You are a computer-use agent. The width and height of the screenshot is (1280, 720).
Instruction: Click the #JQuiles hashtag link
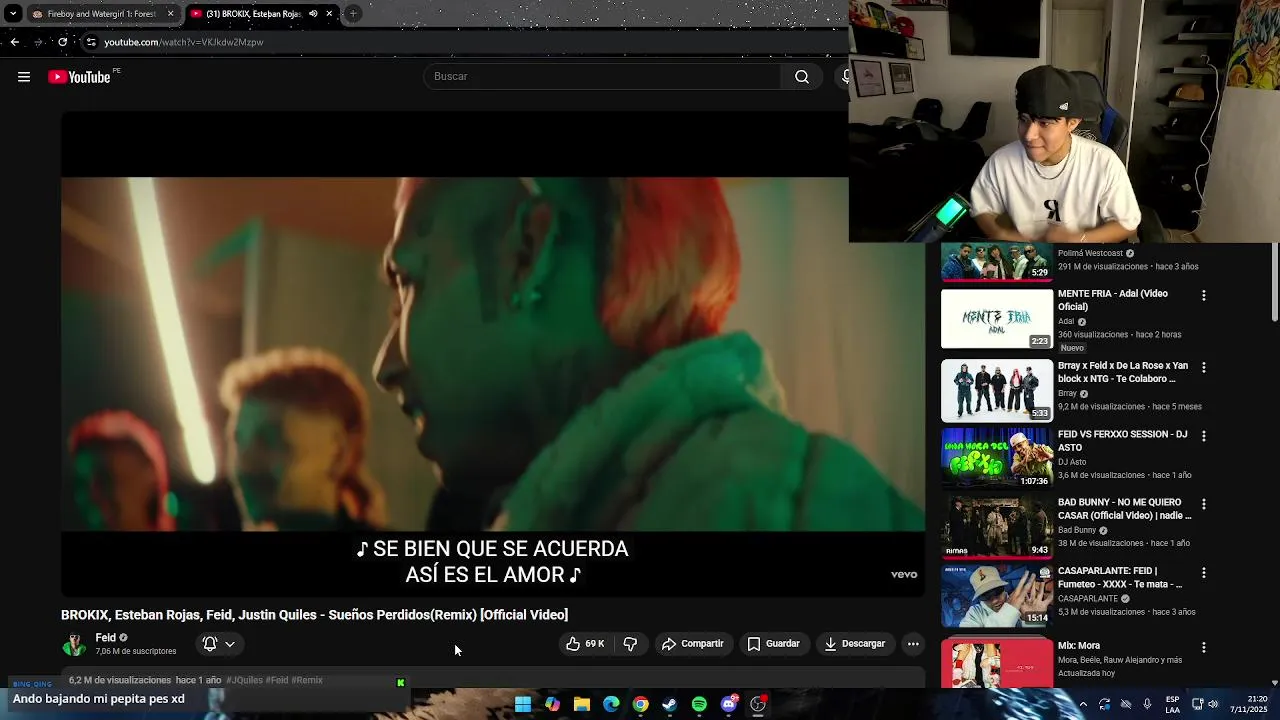pyautogui.click(x=244, y=680)
